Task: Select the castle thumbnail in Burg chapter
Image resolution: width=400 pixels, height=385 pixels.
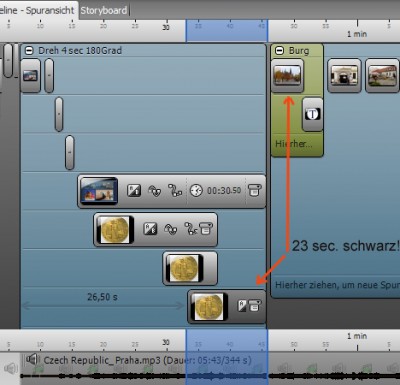Action: coord(287,75)
